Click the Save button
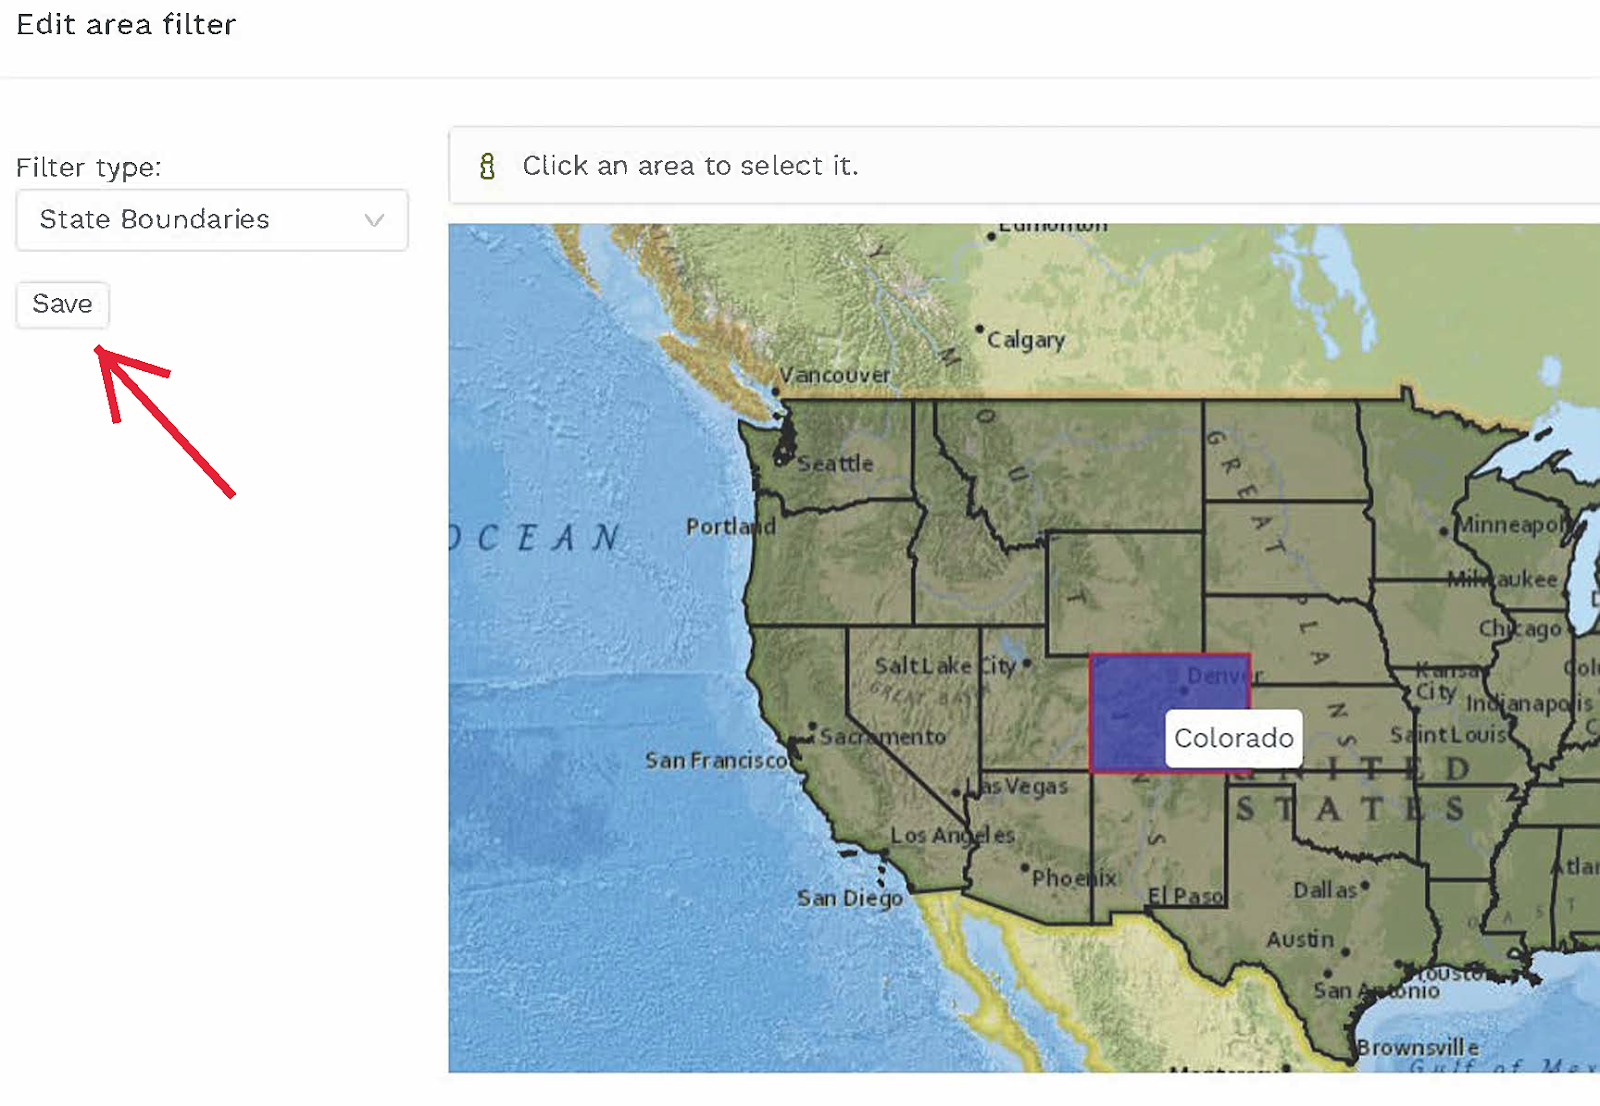The image size is (1600, 1106). pos(62,304)
